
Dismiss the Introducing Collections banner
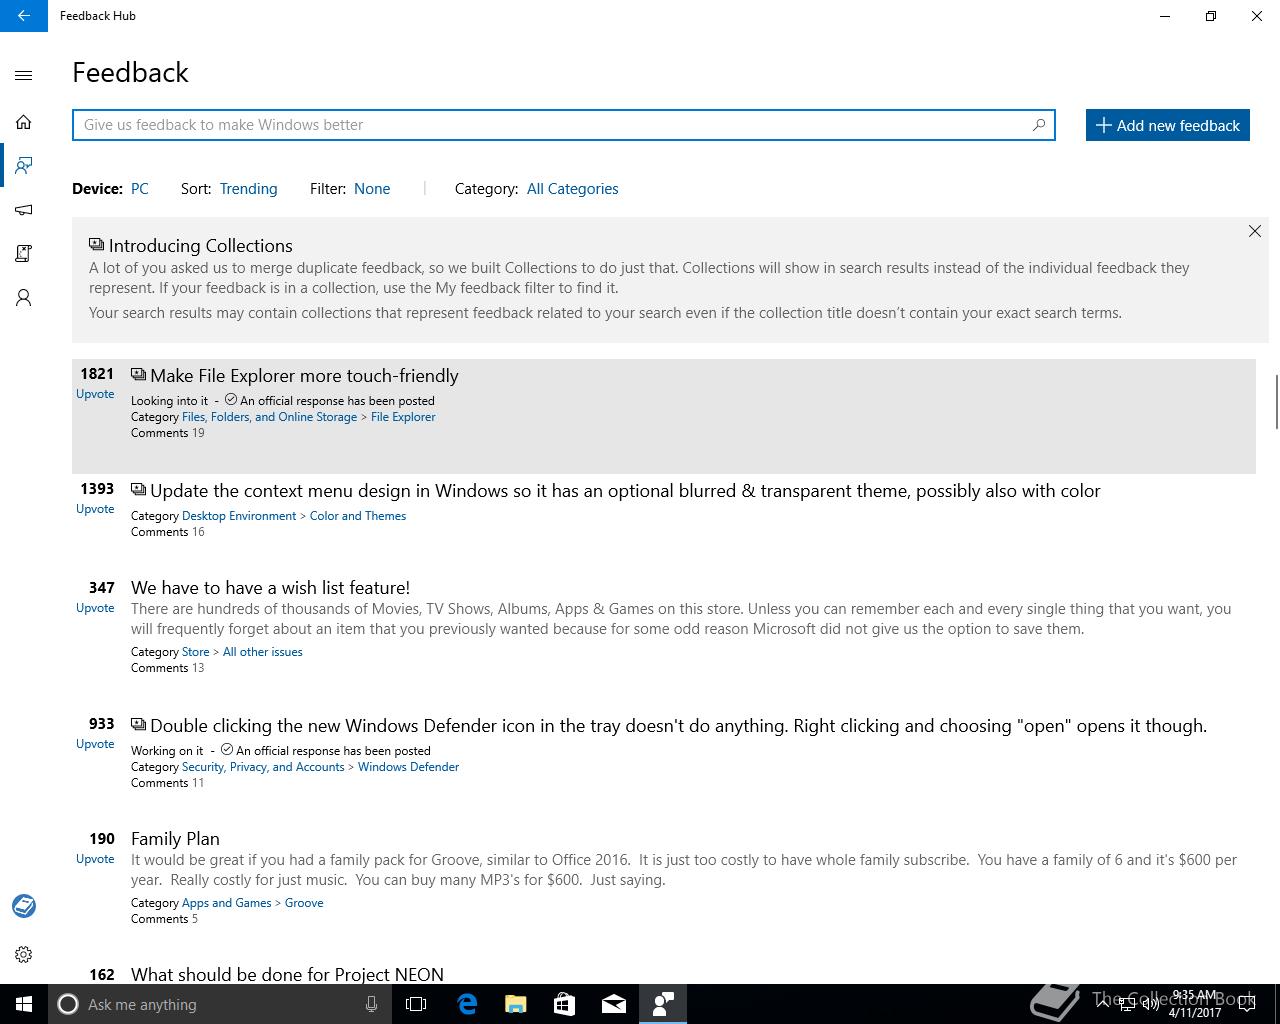click(1255, 231)
